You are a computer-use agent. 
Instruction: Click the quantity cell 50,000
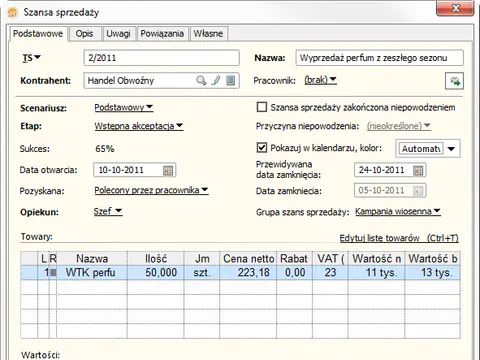(x=156, y=273)
